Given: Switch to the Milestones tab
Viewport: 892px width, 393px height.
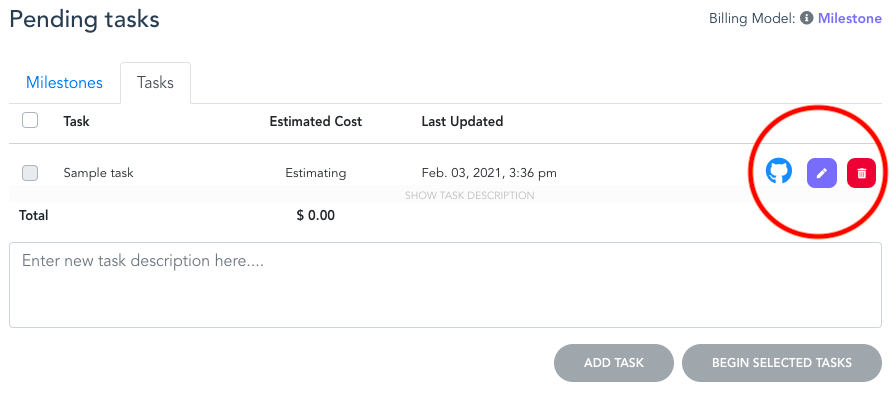Looking at the screenshot, I should point(64,83).
